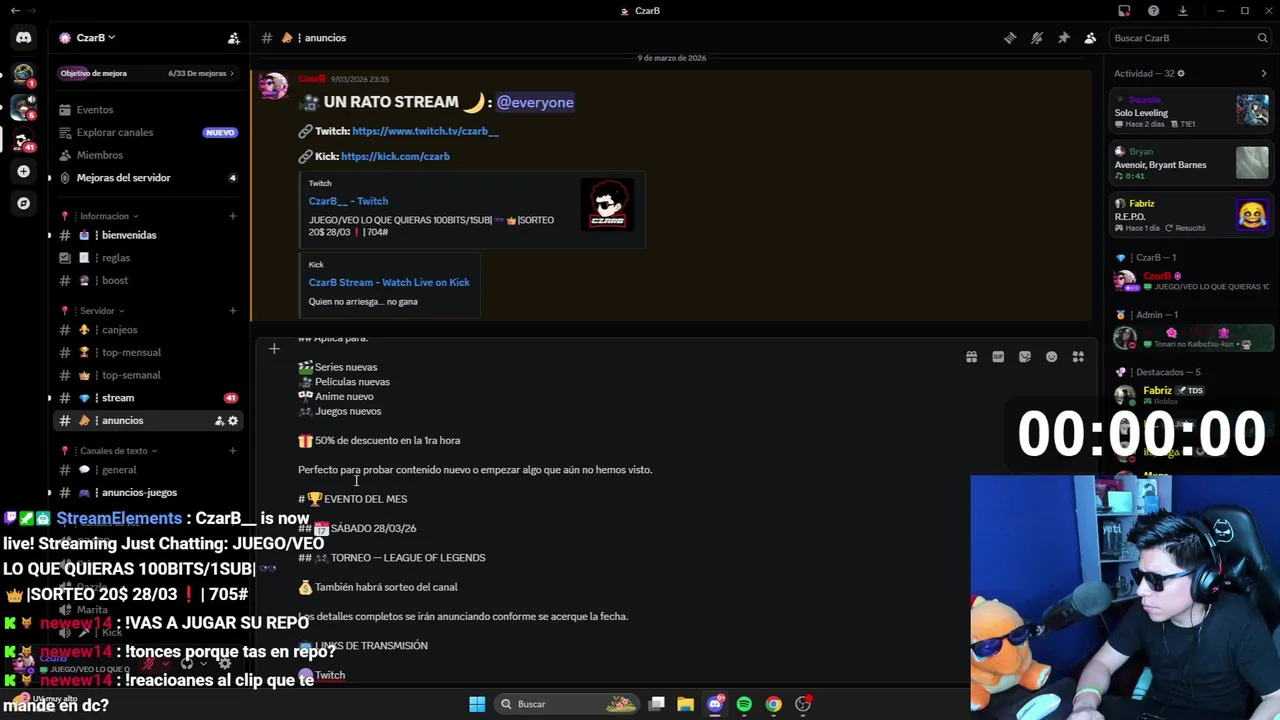Screen dimensions: 1280x720
Task: Click the Twitch embed thumbnail image
Action: point(608,205)
